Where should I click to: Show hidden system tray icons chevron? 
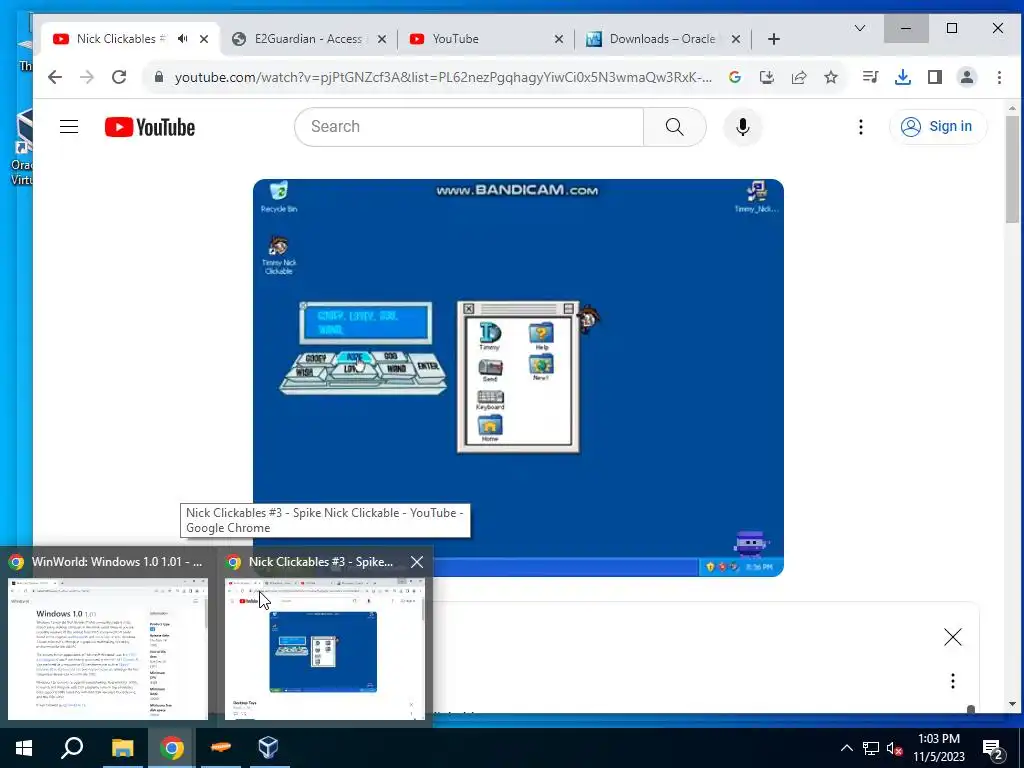(846, 748)
